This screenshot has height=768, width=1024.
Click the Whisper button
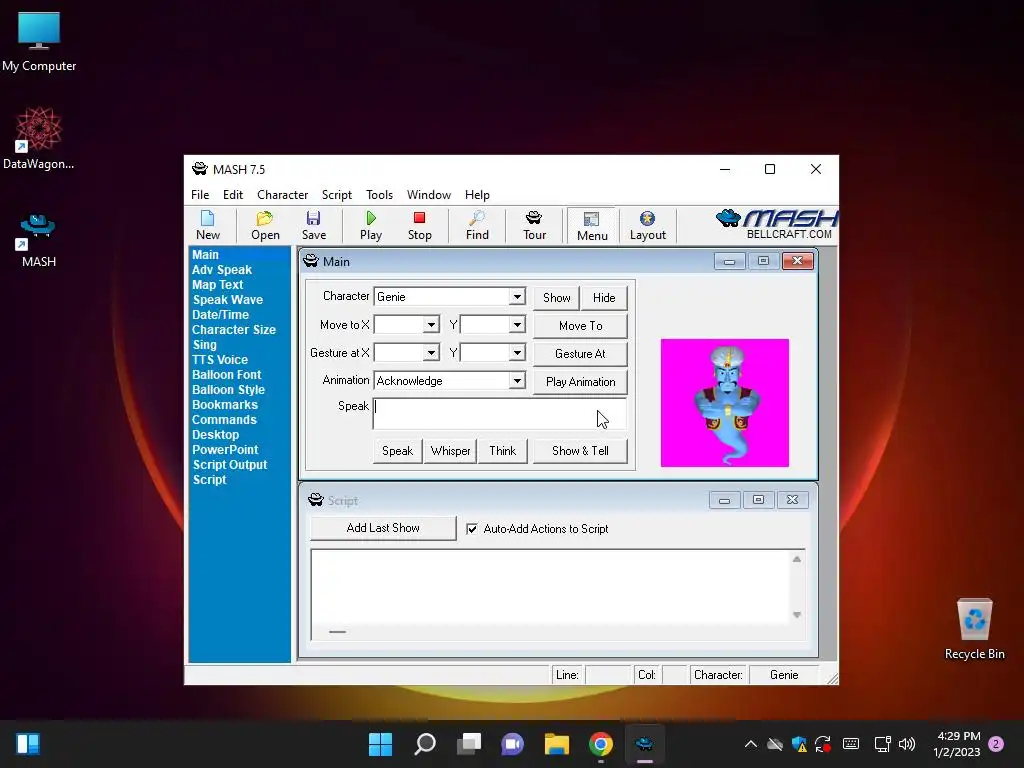450,451
